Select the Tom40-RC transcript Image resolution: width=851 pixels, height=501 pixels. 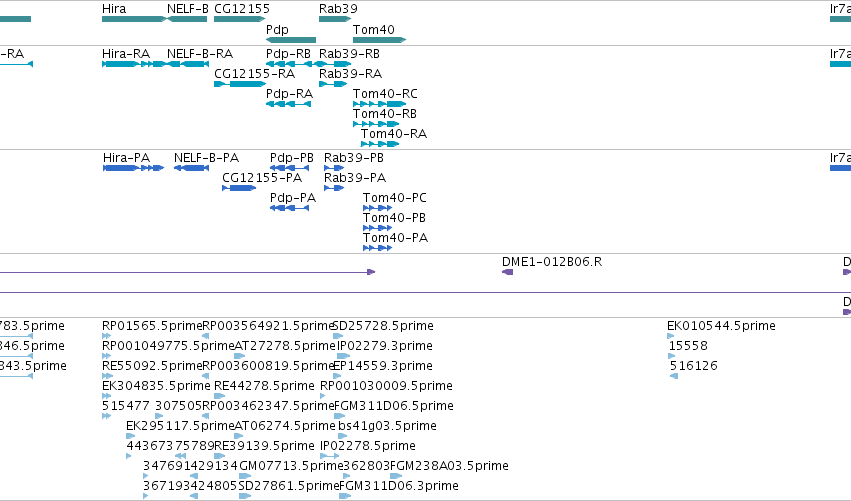coord(379,104)
